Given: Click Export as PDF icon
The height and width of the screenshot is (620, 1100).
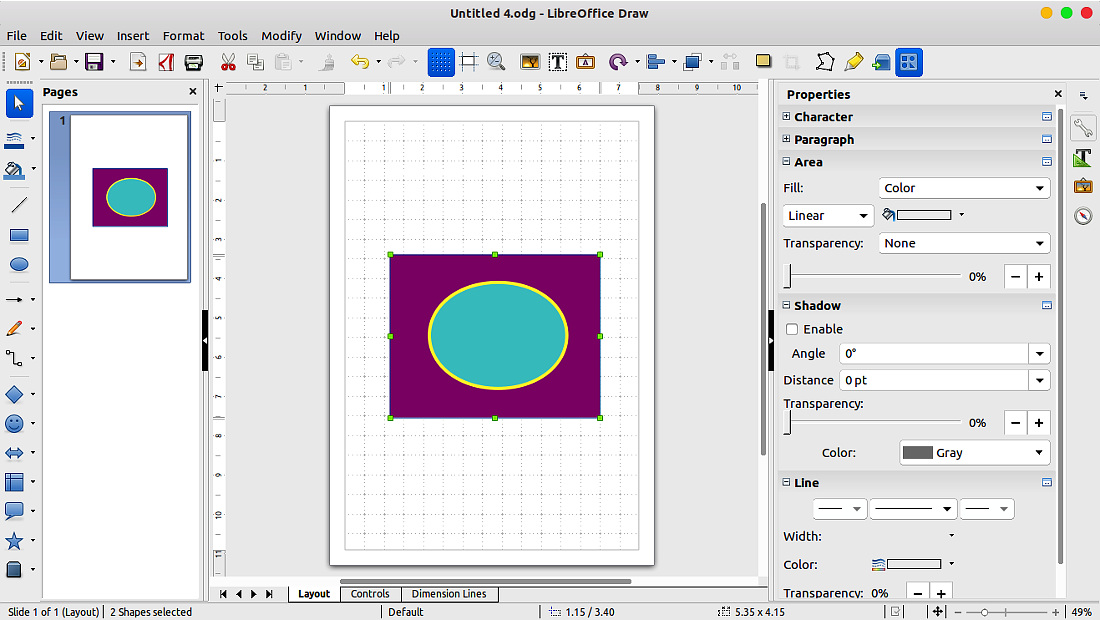Looking at the screenshot, I should coord(166,62).
